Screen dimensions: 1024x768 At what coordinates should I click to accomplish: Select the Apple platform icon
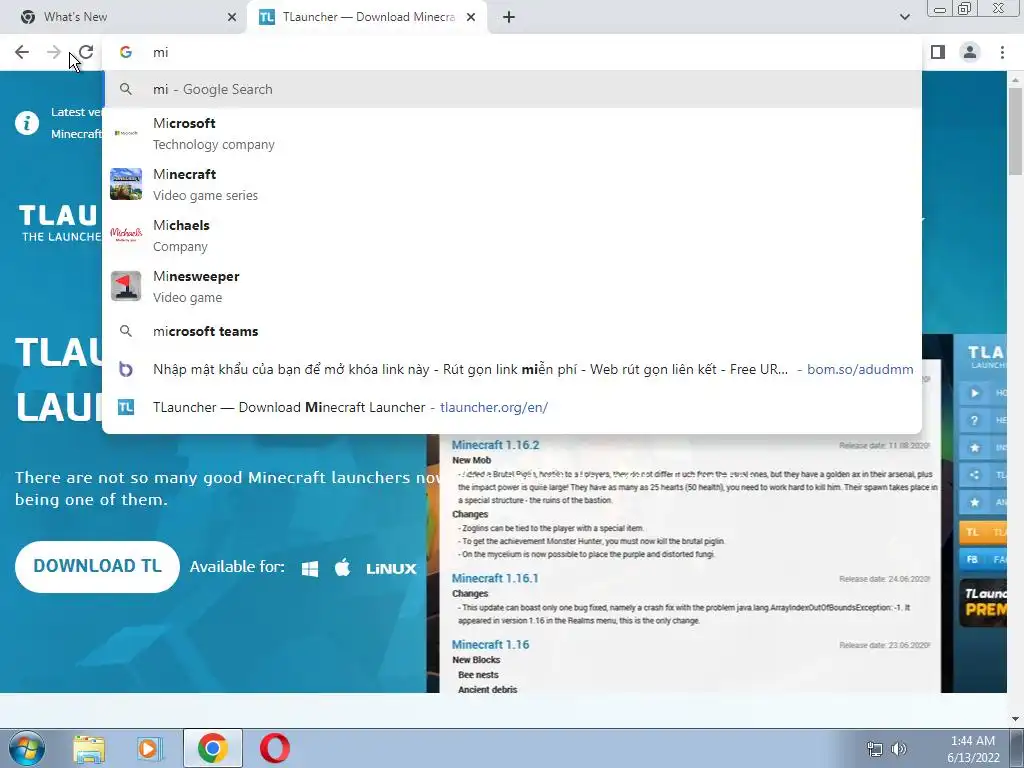(343, 568)
